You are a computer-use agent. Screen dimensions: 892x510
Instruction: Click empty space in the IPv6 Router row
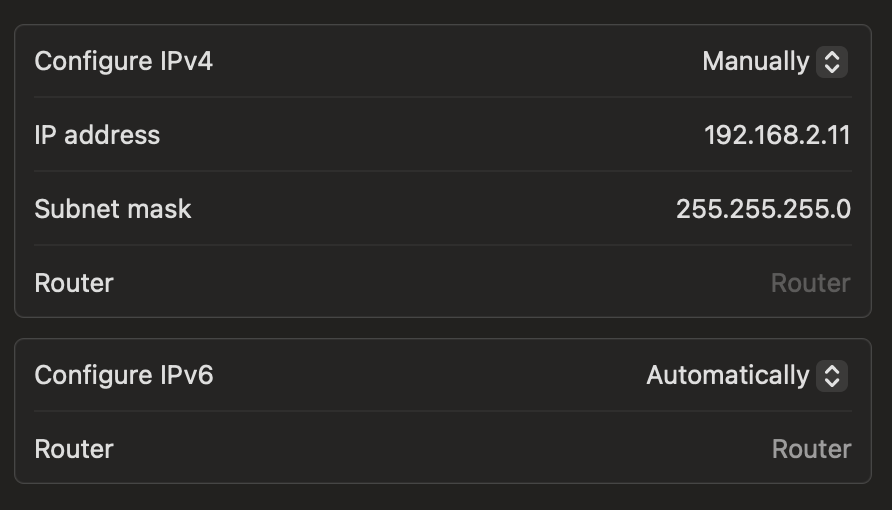(430, 449)
